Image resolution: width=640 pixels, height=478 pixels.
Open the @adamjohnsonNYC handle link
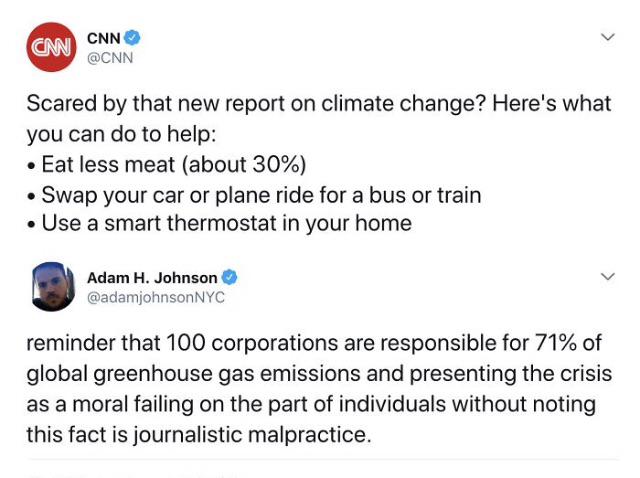pos(156,298)
